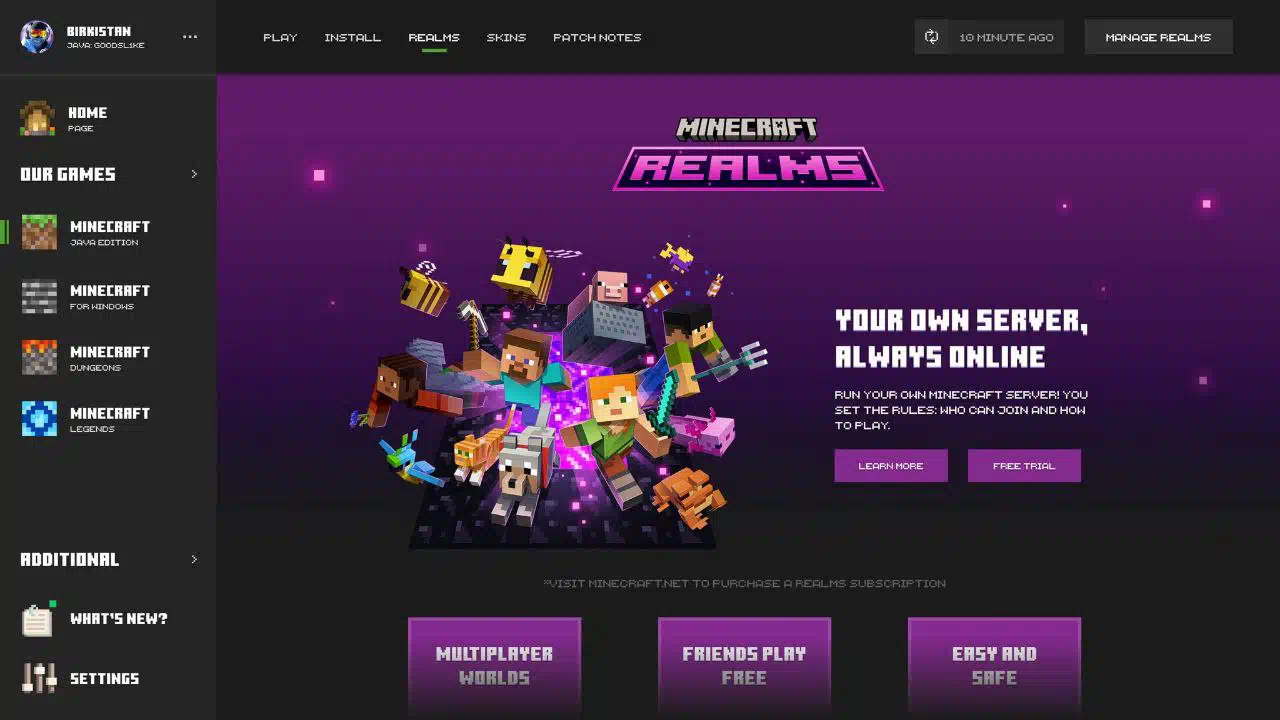Open the What's New notepad icon
This screenshot has height=720, width=1280.
(x=38, y=619)
